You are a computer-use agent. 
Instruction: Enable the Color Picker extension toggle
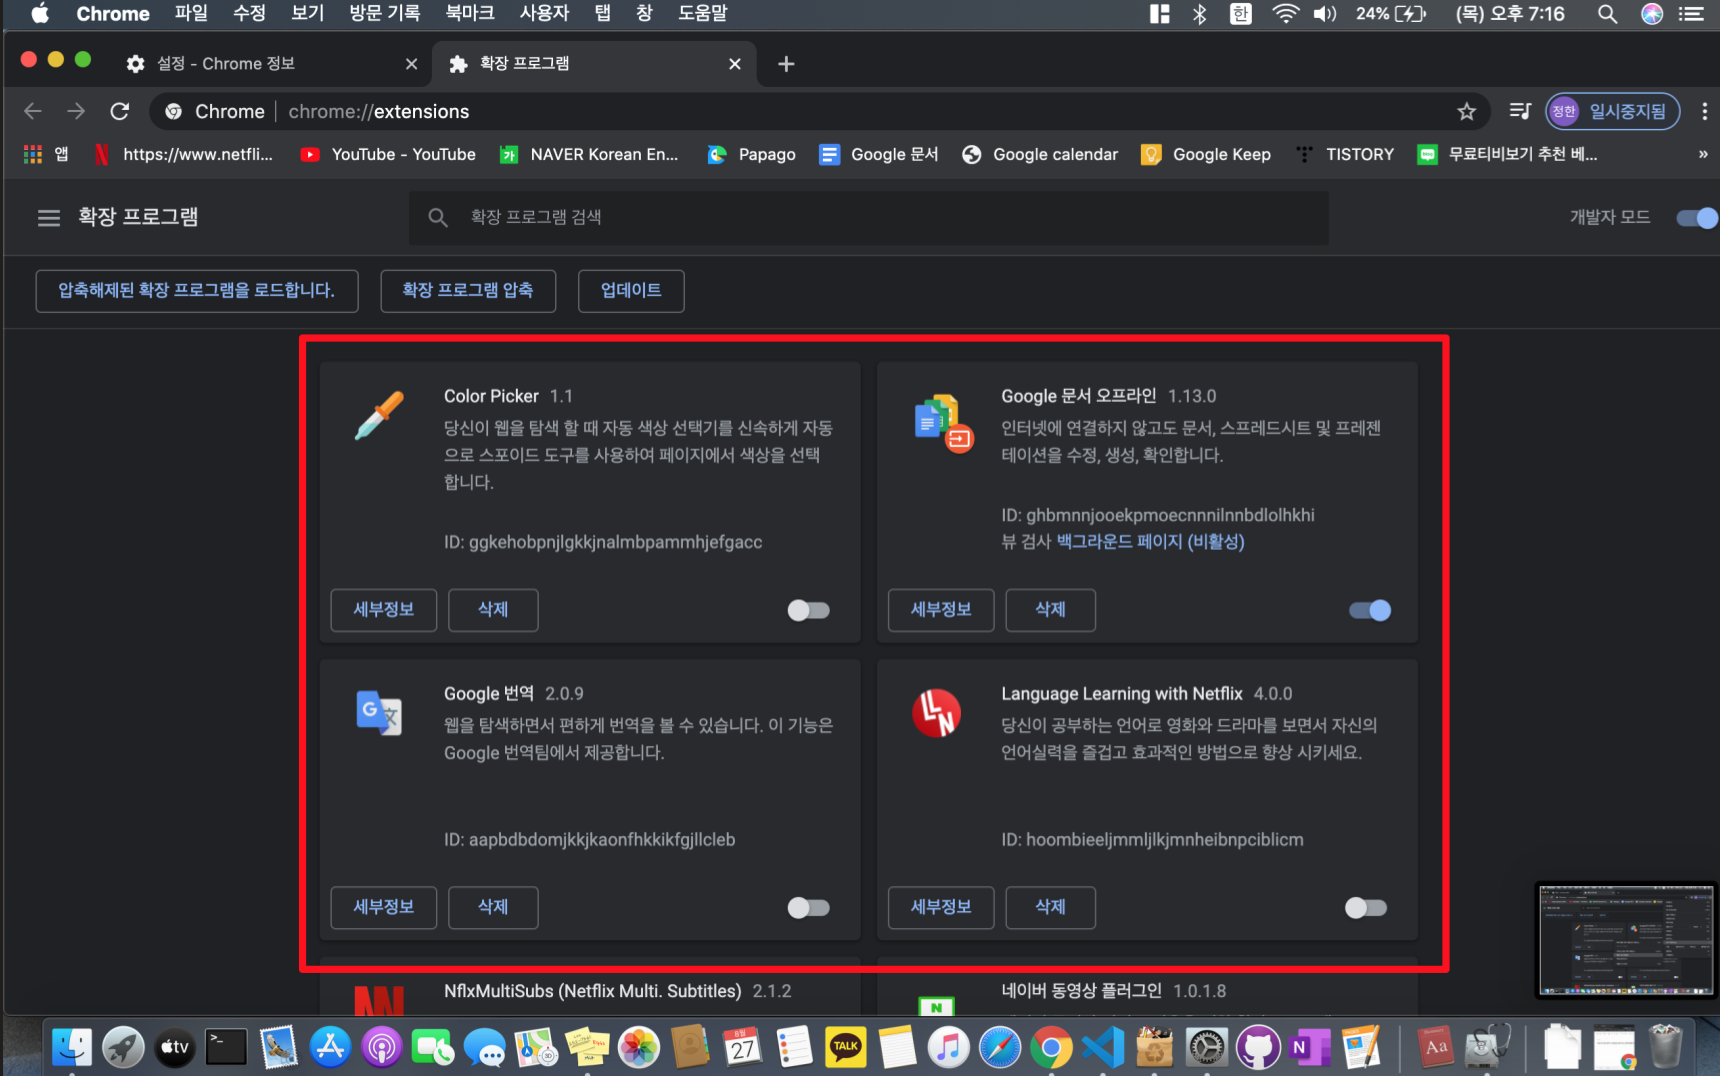click(x=808, y=610)
